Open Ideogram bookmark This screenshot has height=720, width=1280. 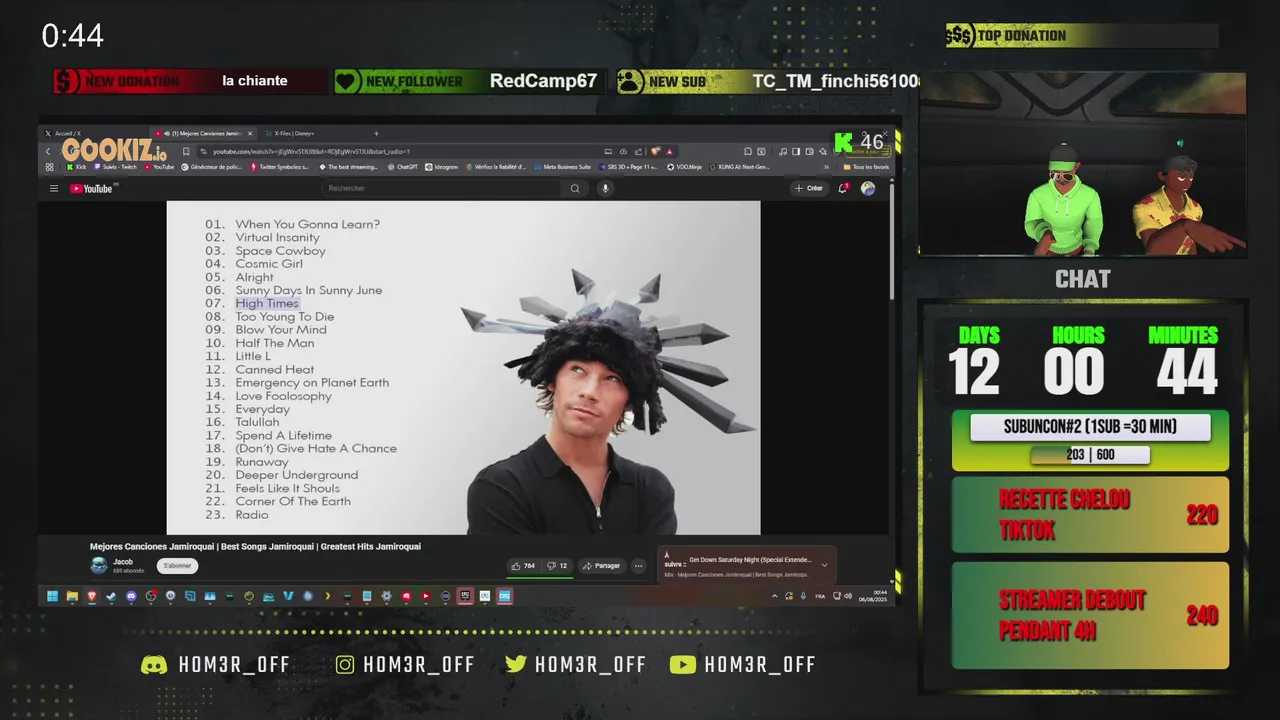tap(441, 167)
